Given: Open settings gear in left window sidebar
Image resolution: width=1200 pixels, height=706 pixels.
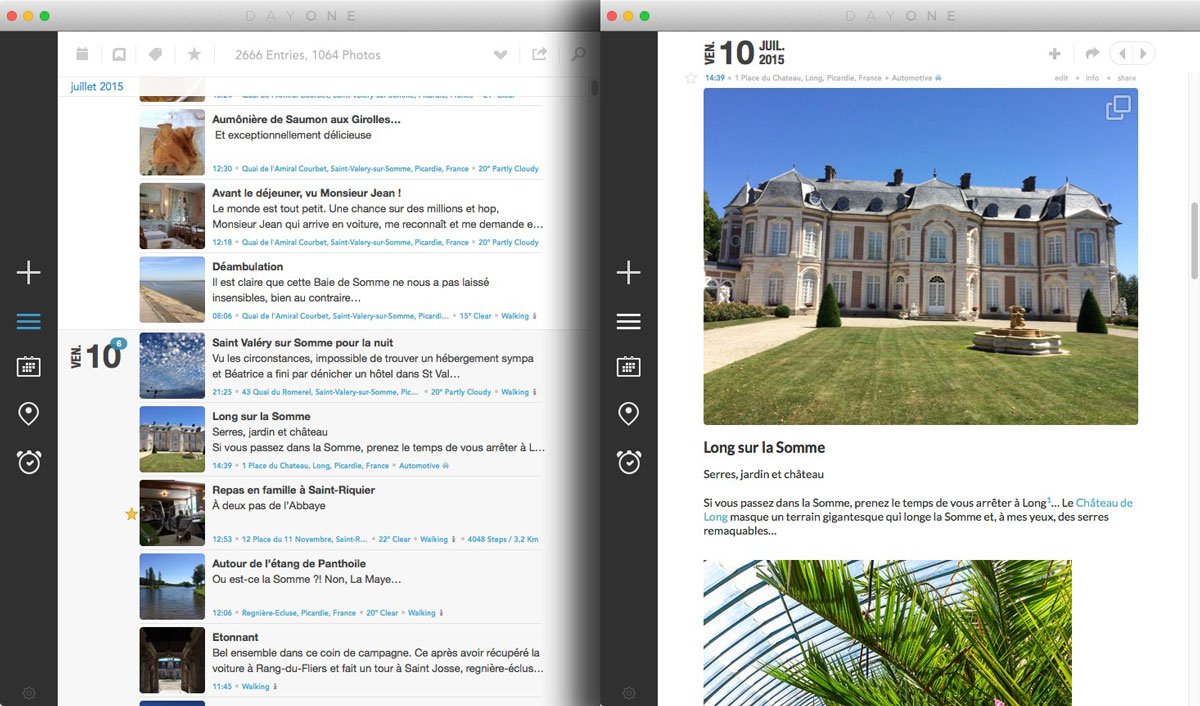Looking at the screenshot, I should pos(28,693).
